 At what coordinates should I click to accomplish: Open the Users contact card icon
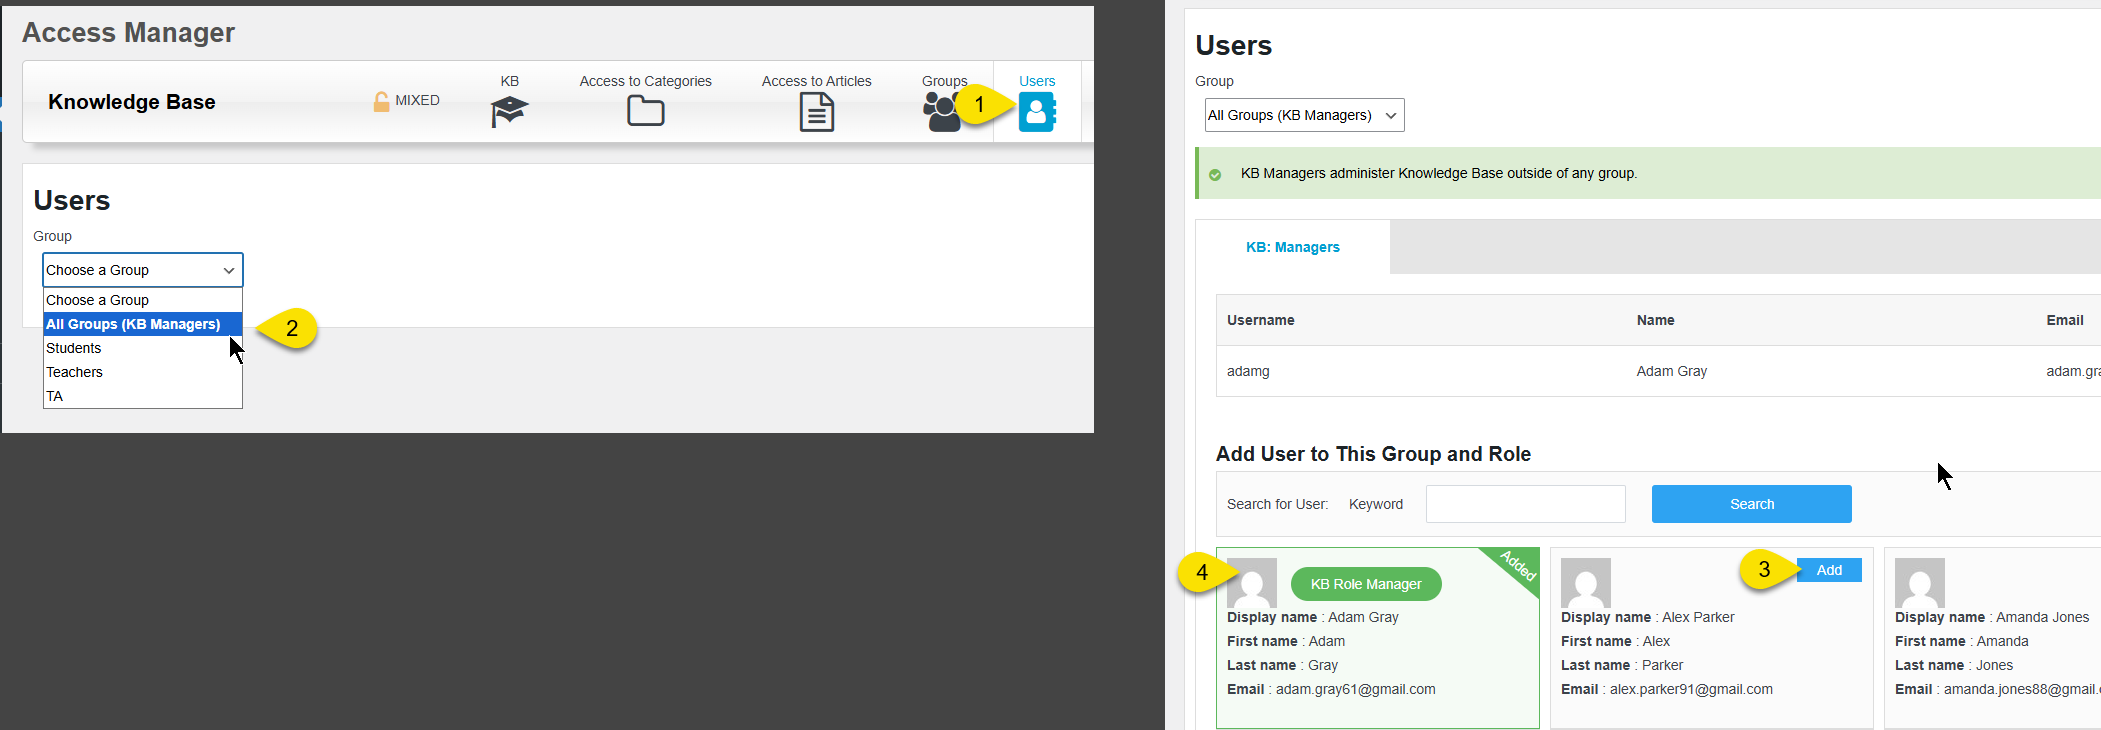tap(1036, 112)
